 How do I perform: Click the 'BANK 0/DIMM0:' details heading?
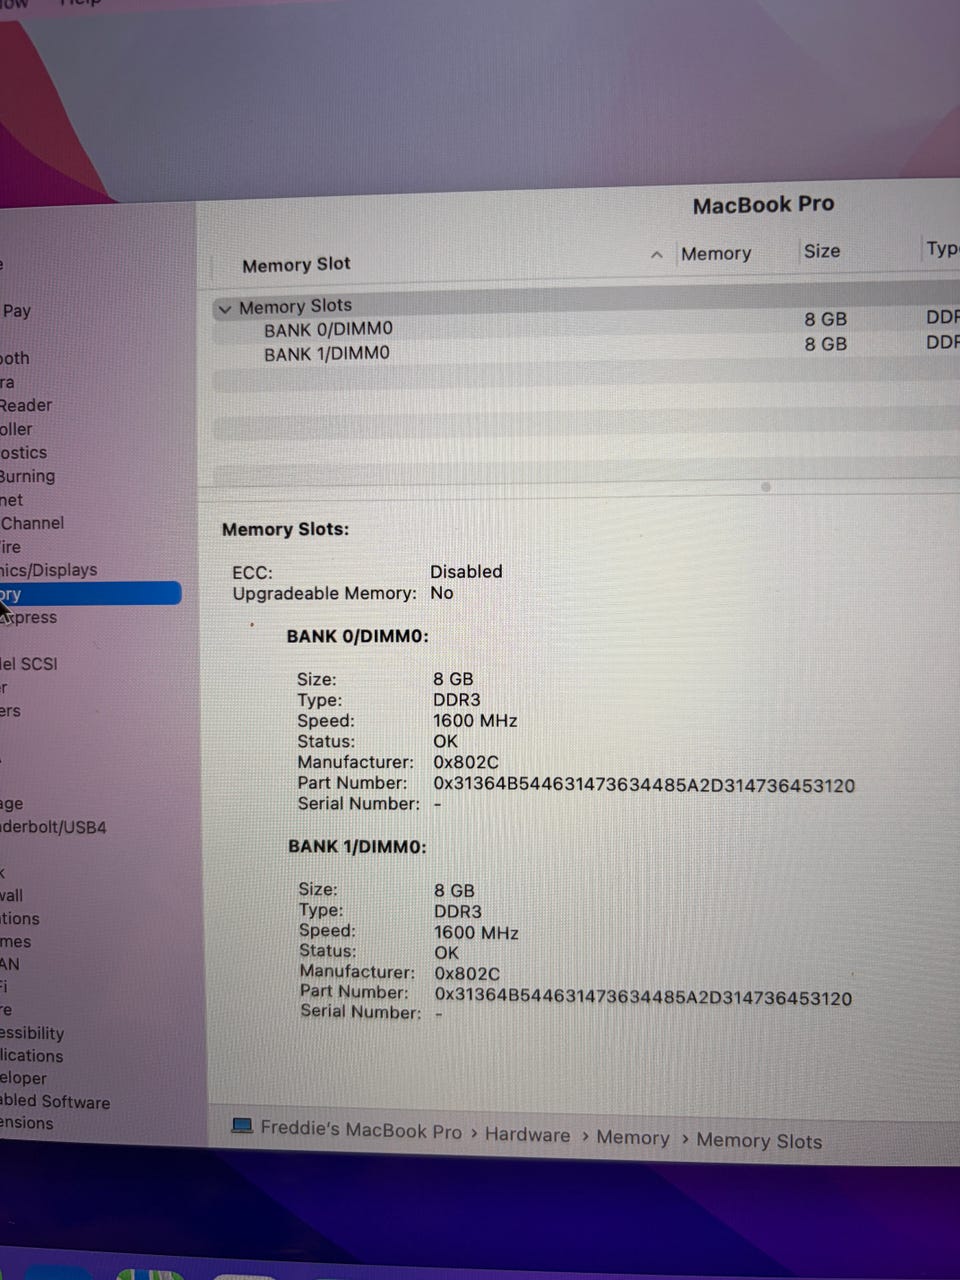click(357, 635)
